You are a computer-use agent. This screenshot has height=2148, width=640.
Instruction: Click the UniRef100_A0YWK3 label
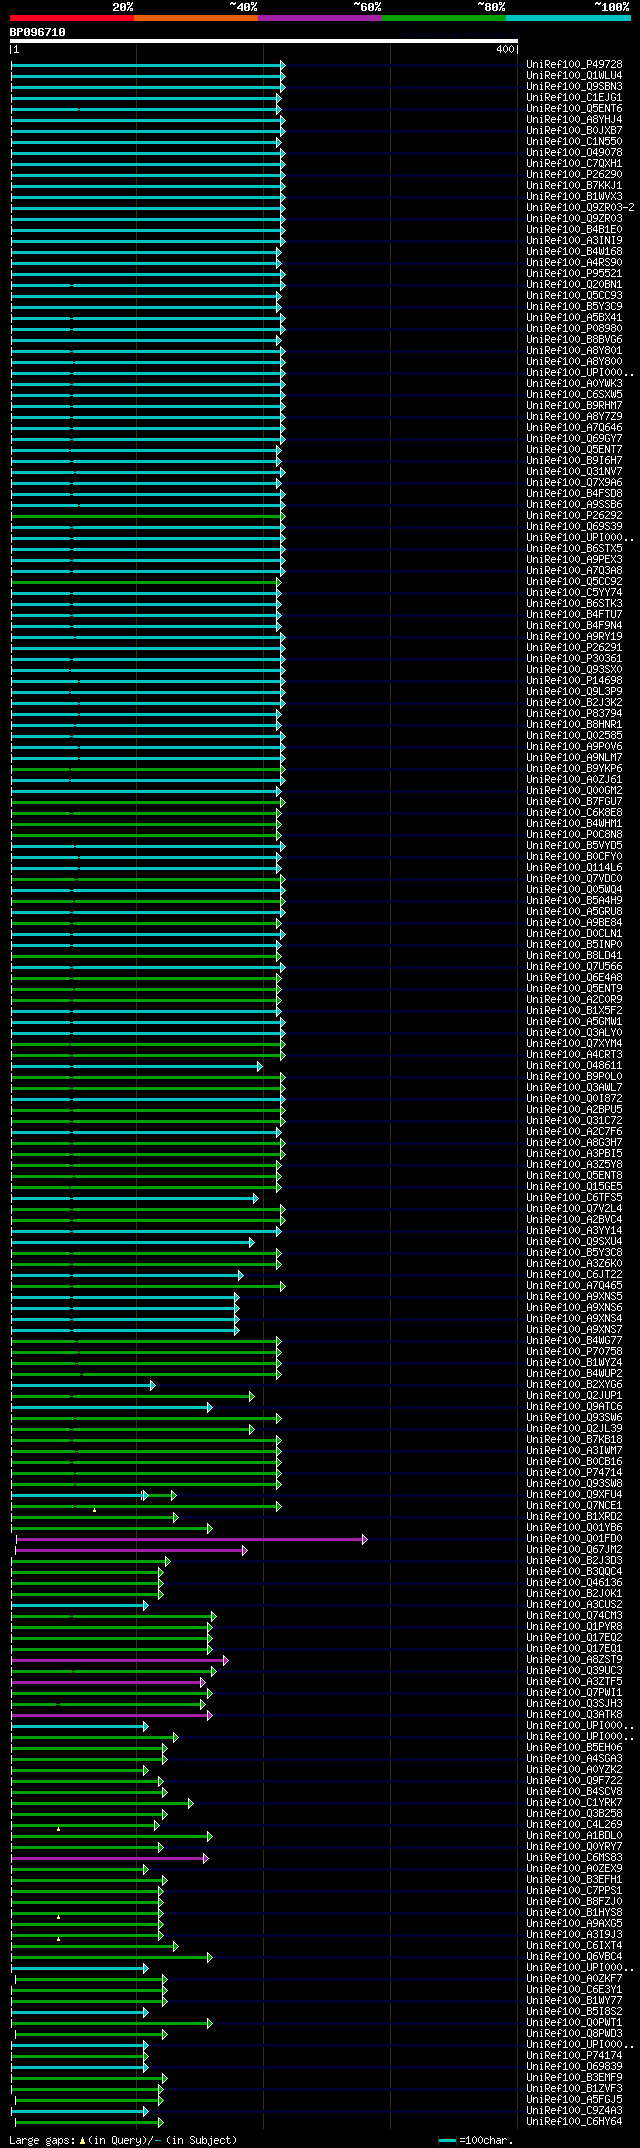tap(574, 383)
